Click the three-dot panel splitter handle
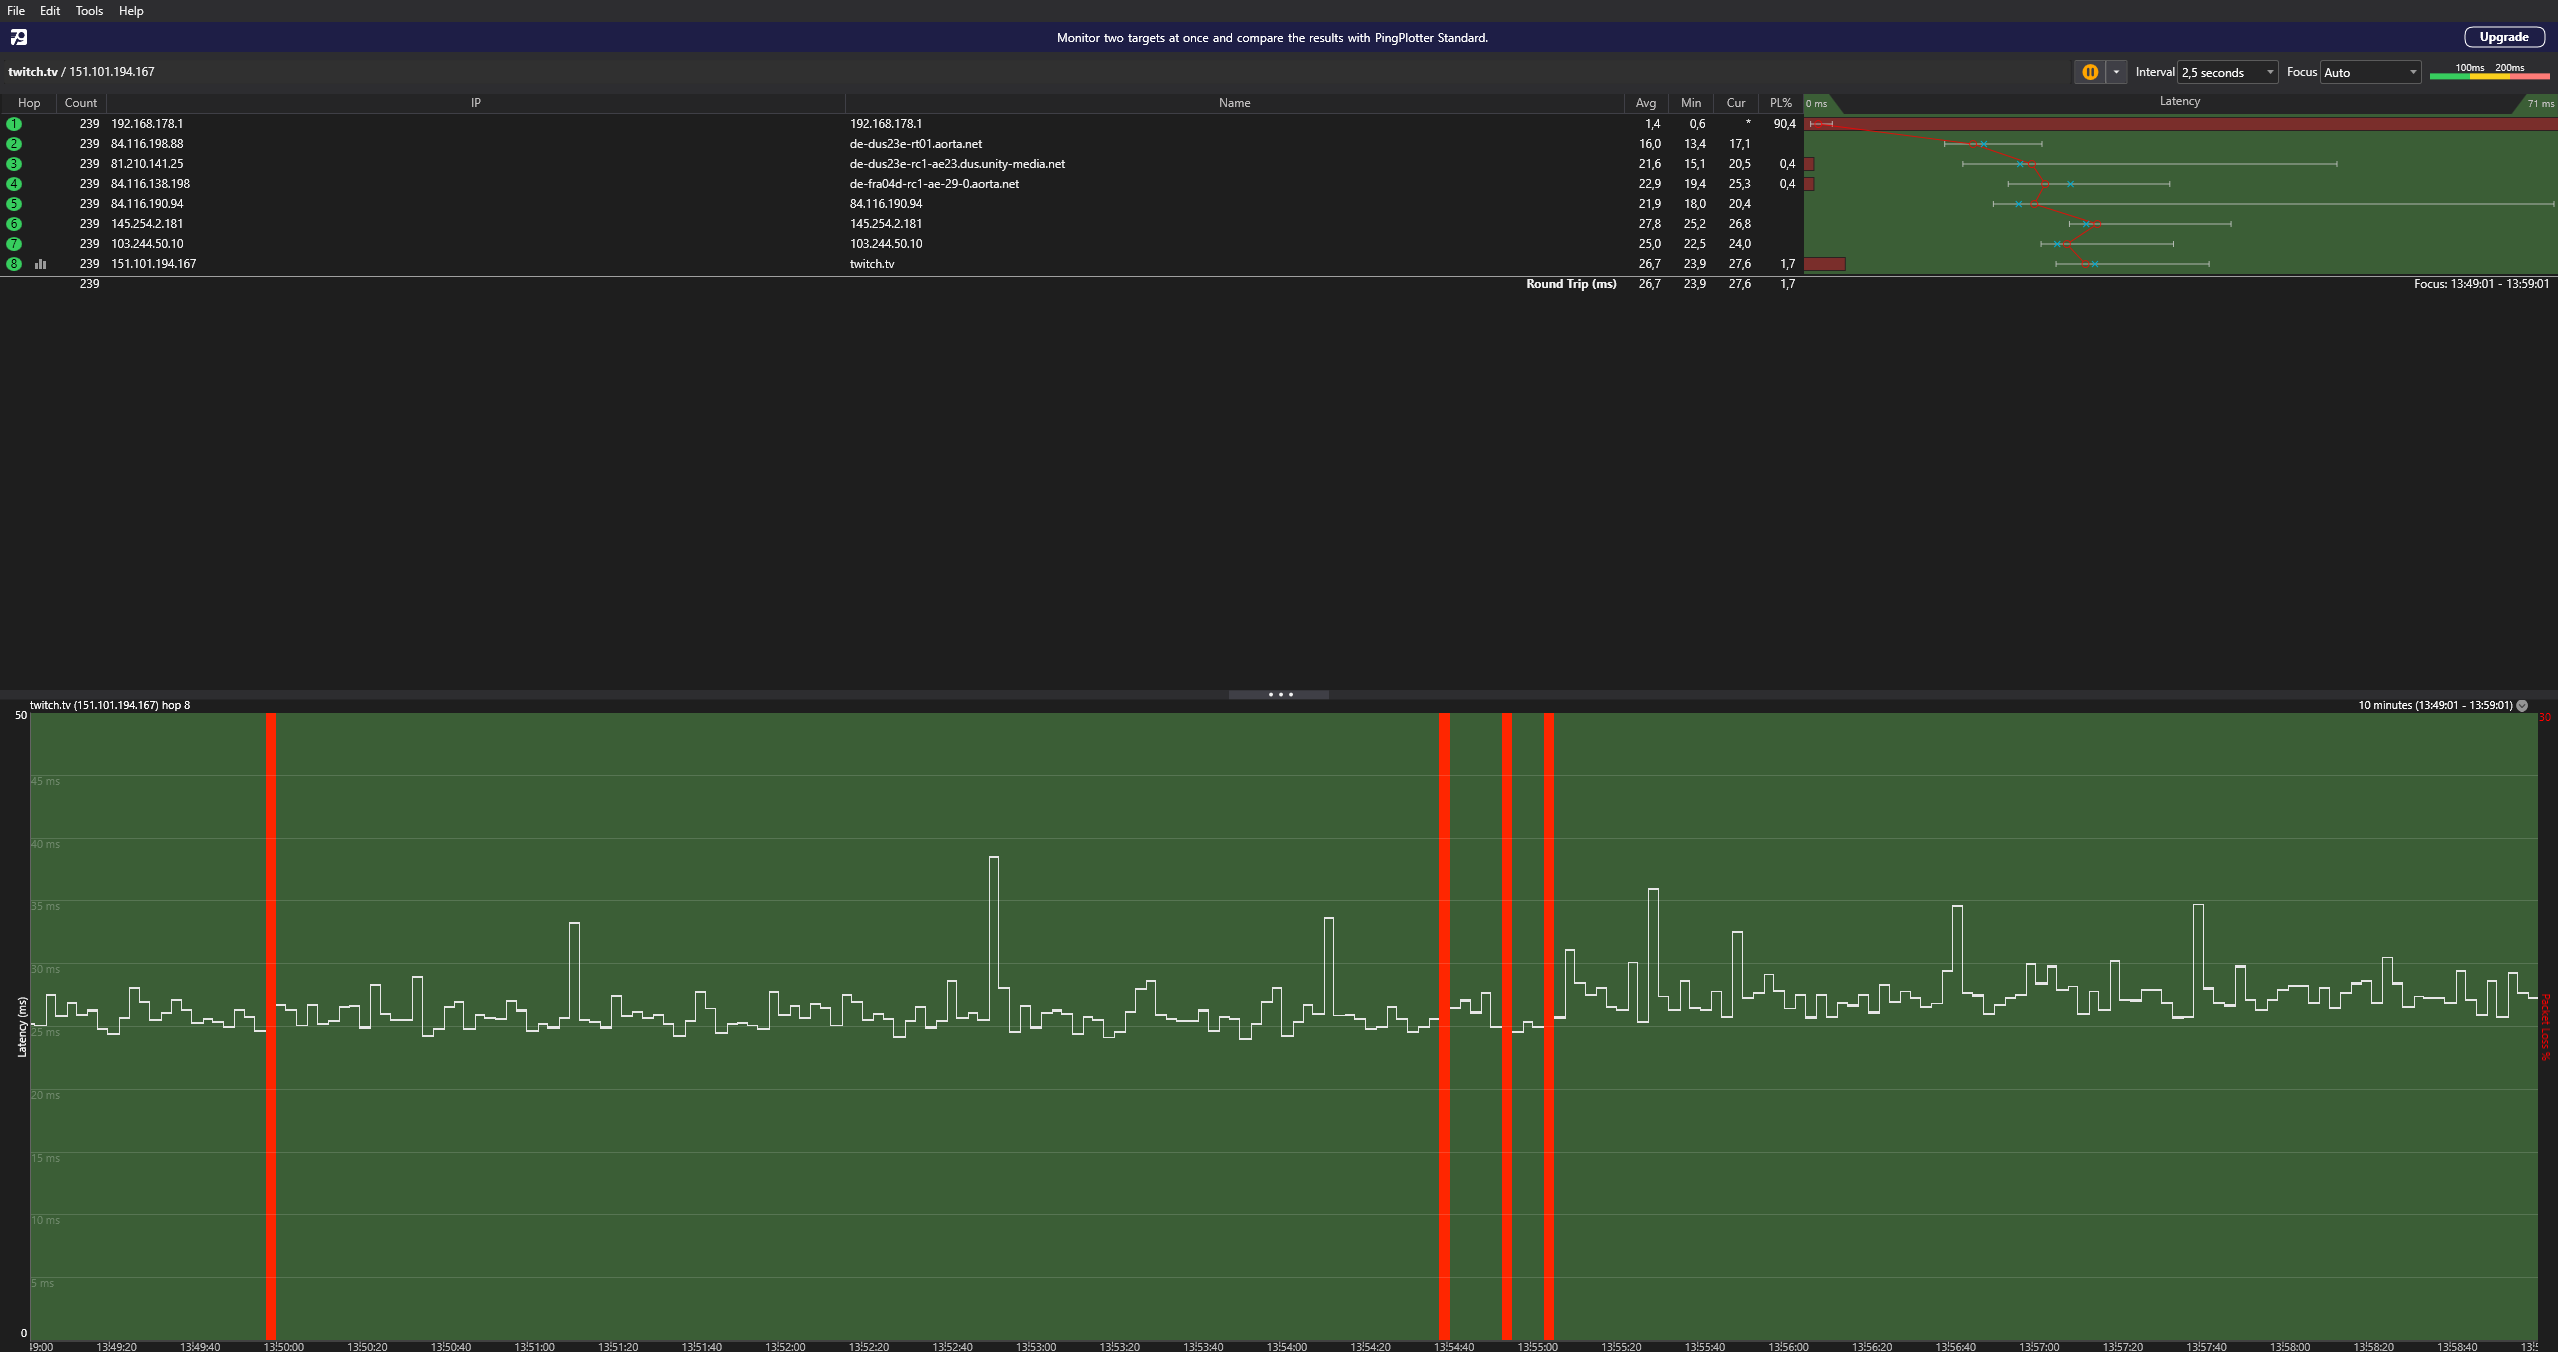 click(x=1279, y=695)
